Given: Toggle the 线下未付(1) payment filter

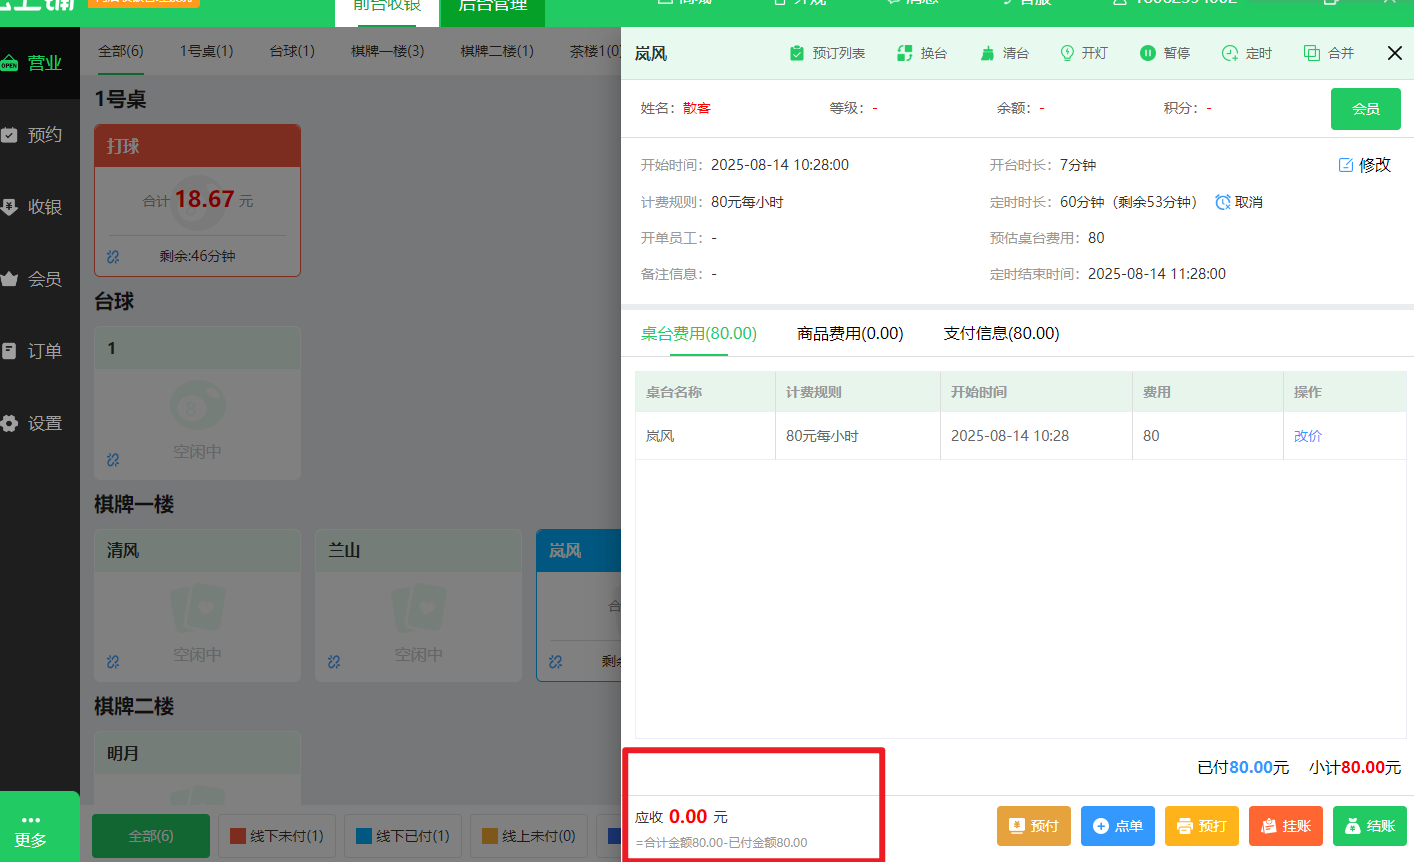Looking at the screenshot, I should (x=277, y=836).
